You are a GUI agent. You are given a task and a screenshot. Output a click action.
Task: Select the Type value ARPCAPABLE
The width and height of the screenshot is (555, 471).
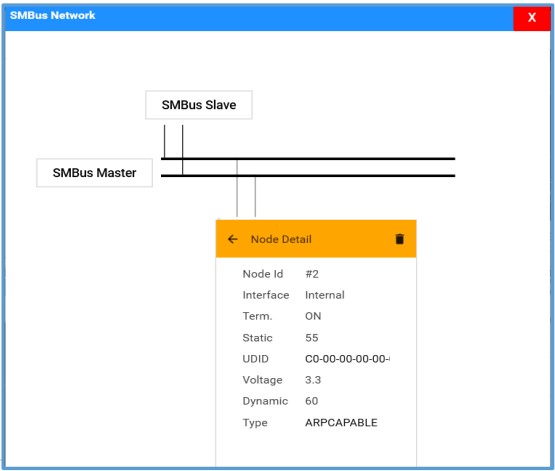pos(341,423)
